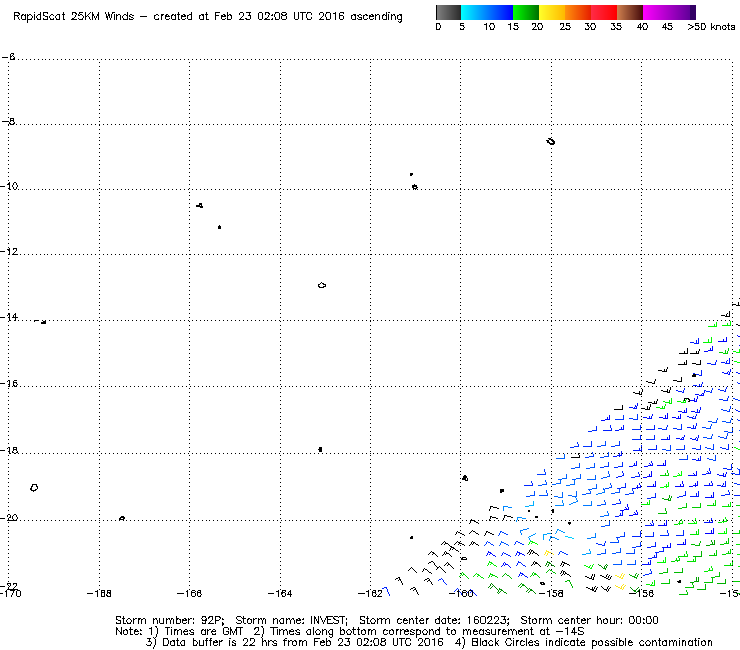This screenshot has width=740, height=650.
Task: Click the red 30–35 knots legend segment
Action: pyautogui.click(x=604, y=12)
